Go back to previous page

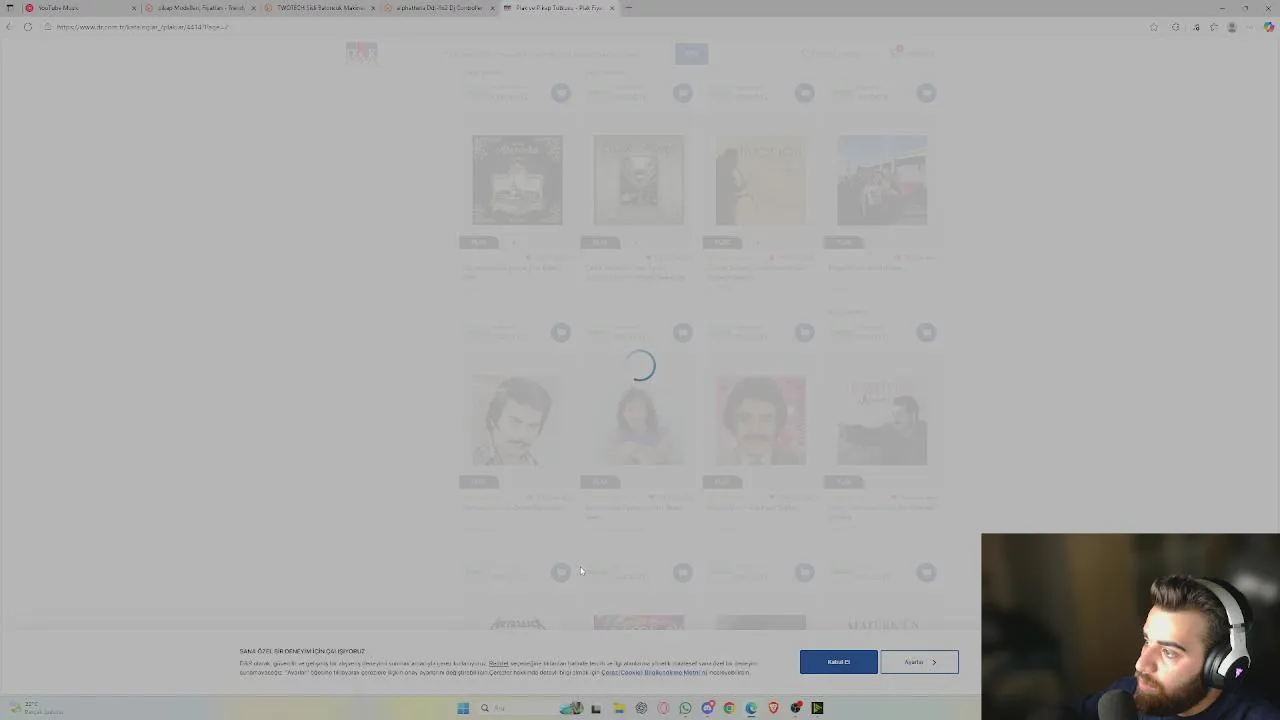click(x=10, y=27)
